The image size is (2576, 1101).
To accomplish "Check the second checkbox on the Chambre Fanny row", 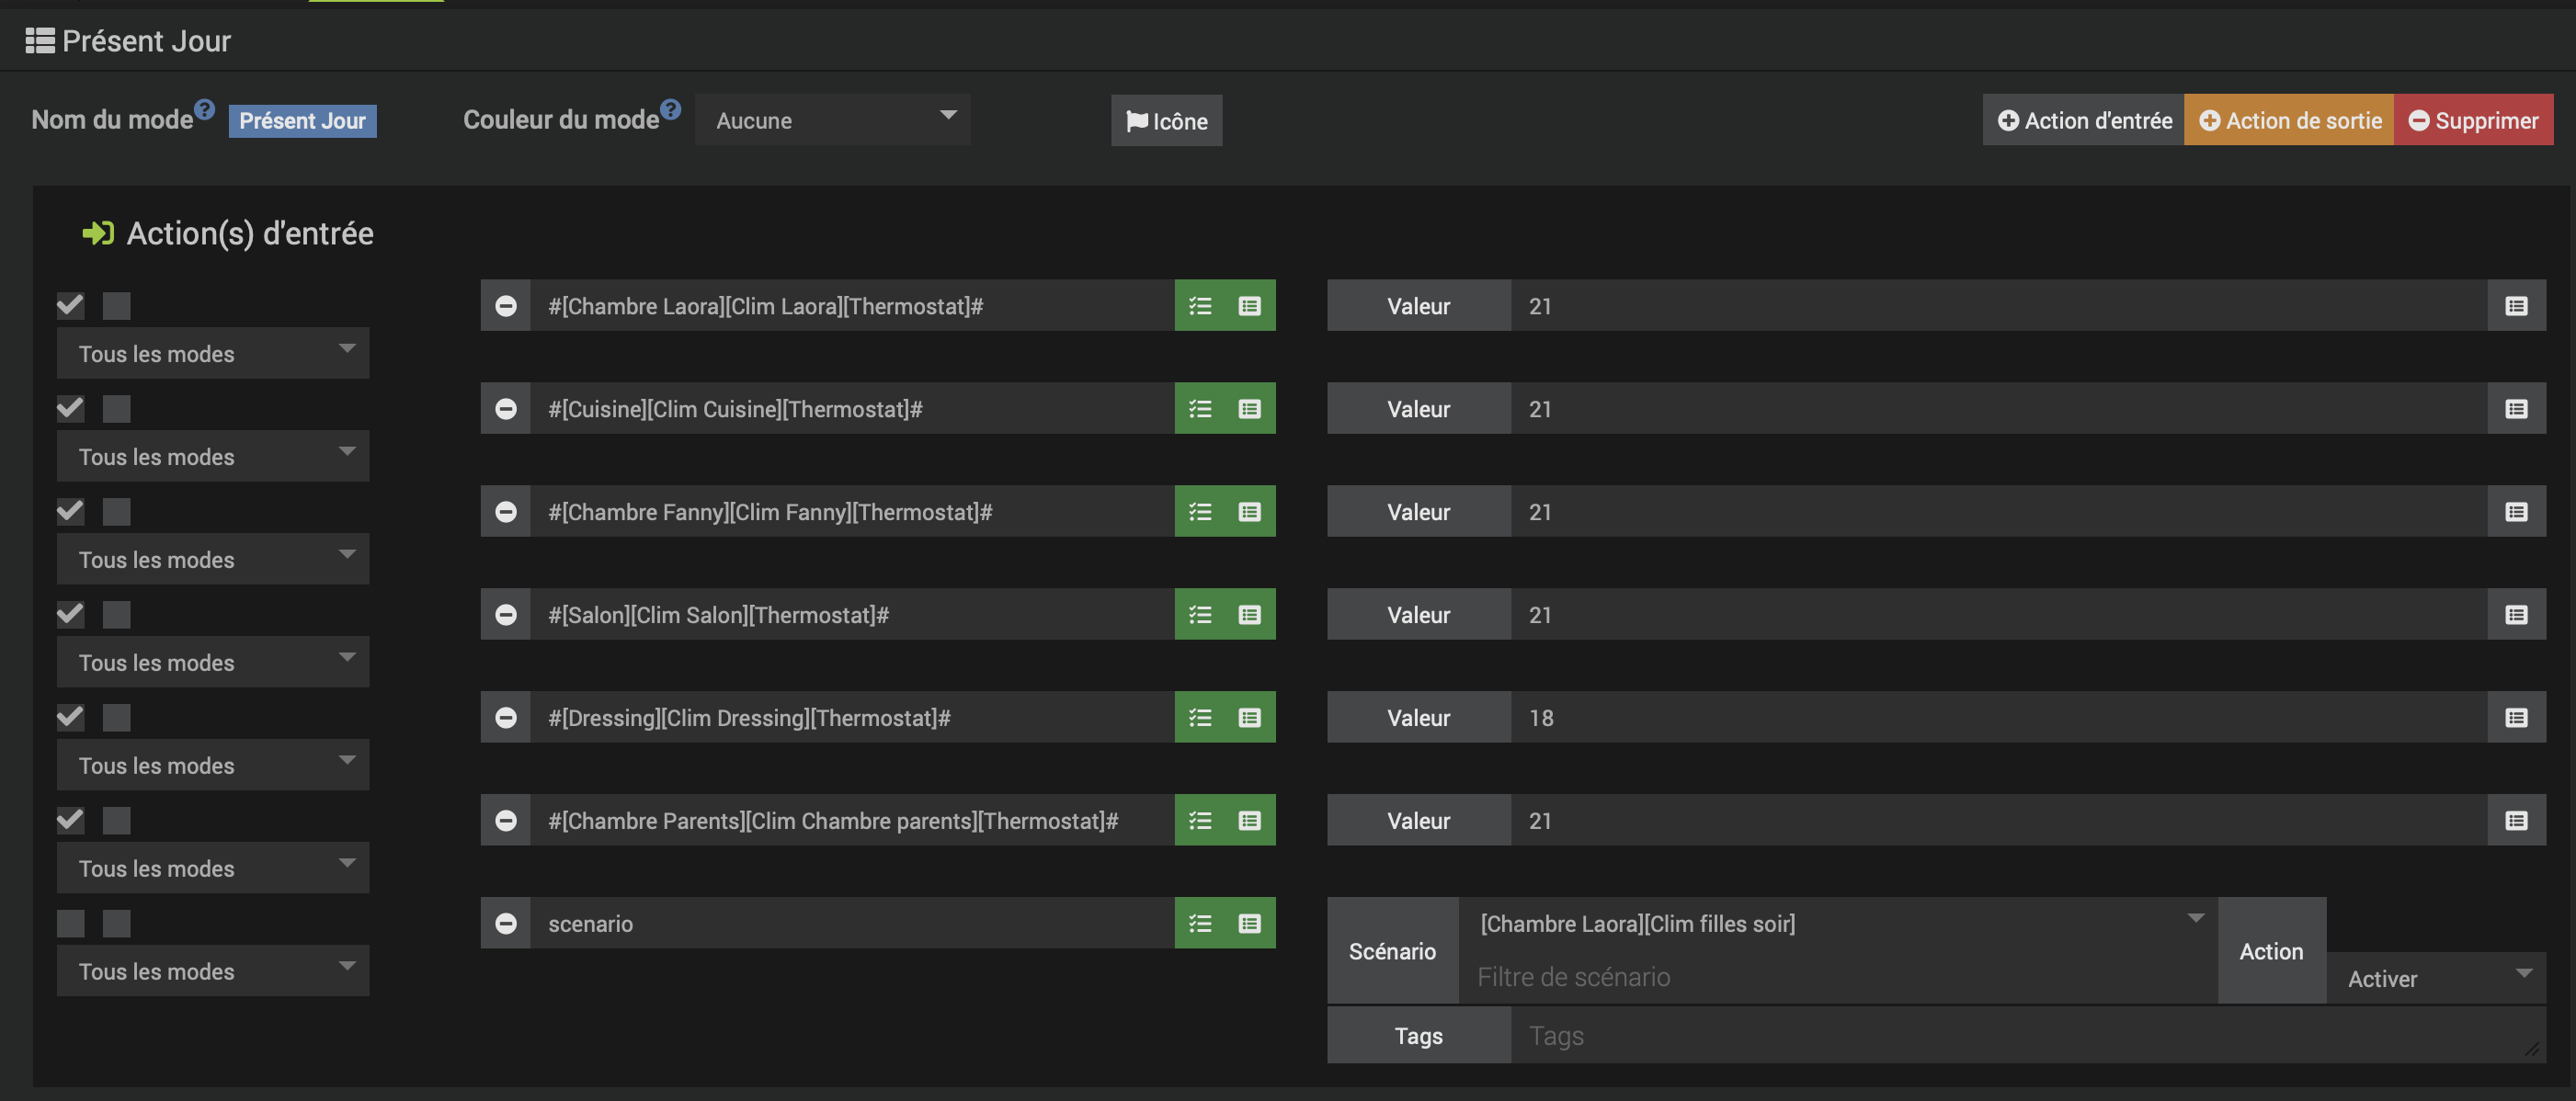I will click(x=117, y=512).
